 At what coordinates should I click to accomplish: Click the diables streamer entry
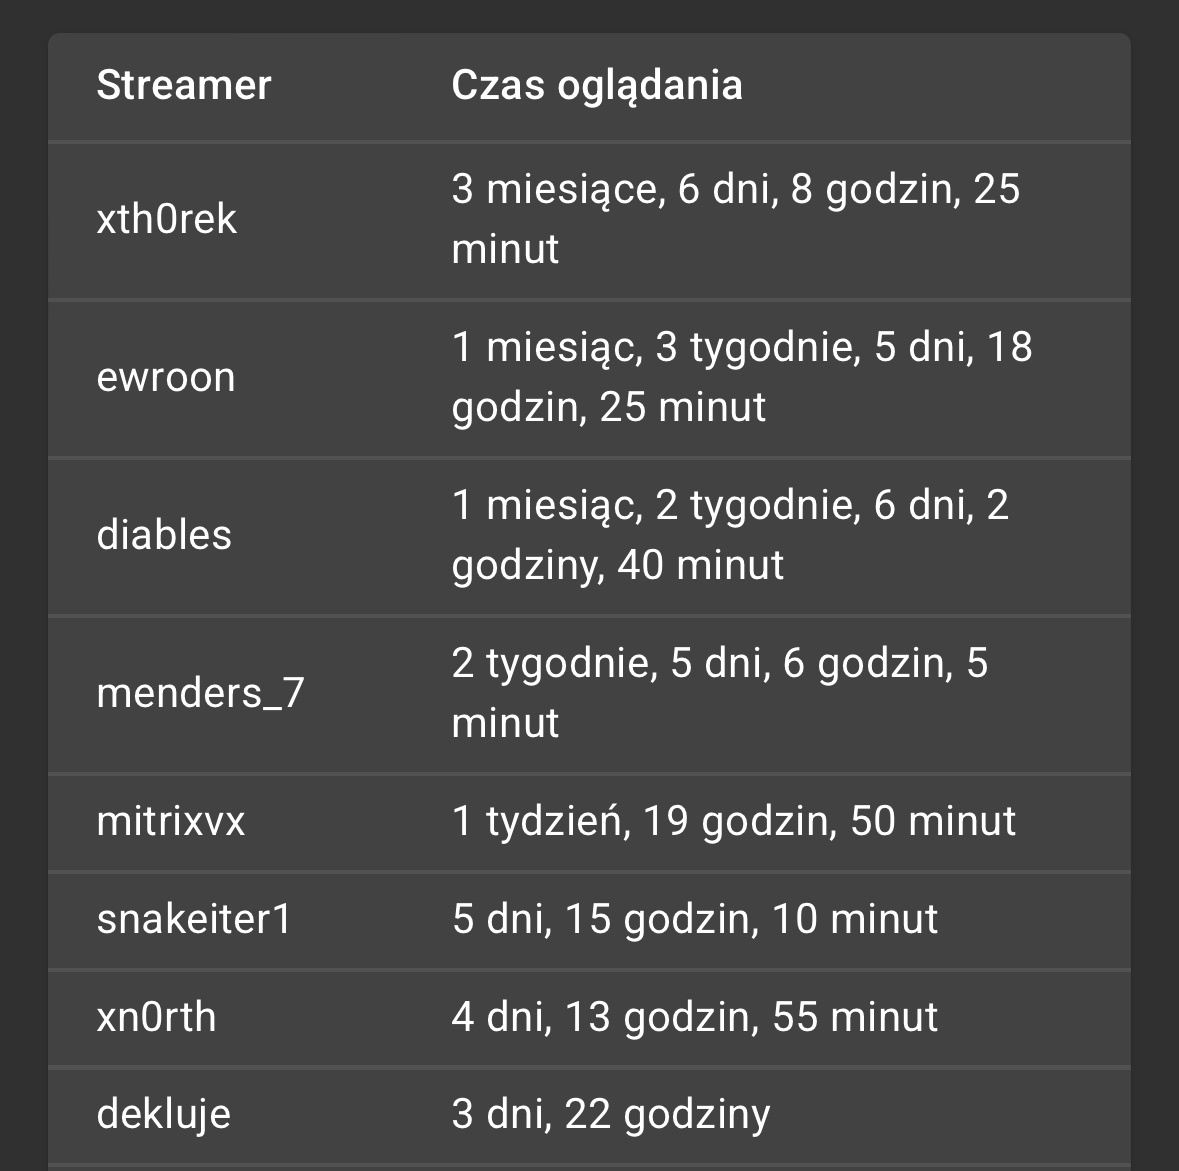pyautogui.click(x=164, y=535)
